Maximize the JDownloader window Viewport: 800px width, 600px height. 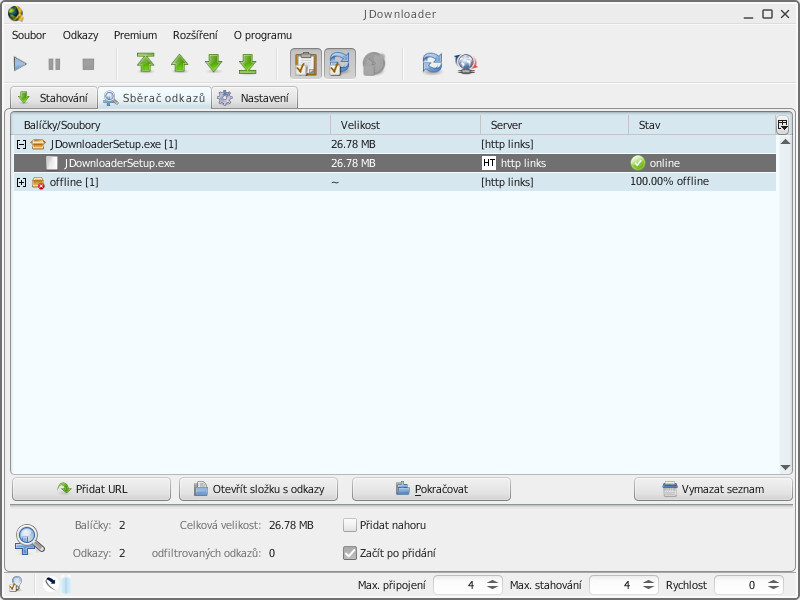767,14
